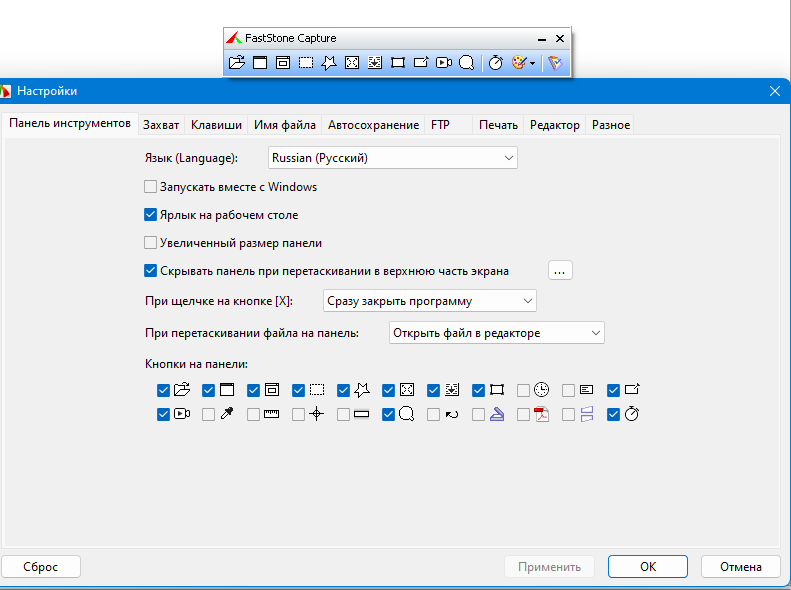Click the delay stopwatch icon in FastStone toolbar
This screenshot has width=791, height=590.
click(496, 63)
